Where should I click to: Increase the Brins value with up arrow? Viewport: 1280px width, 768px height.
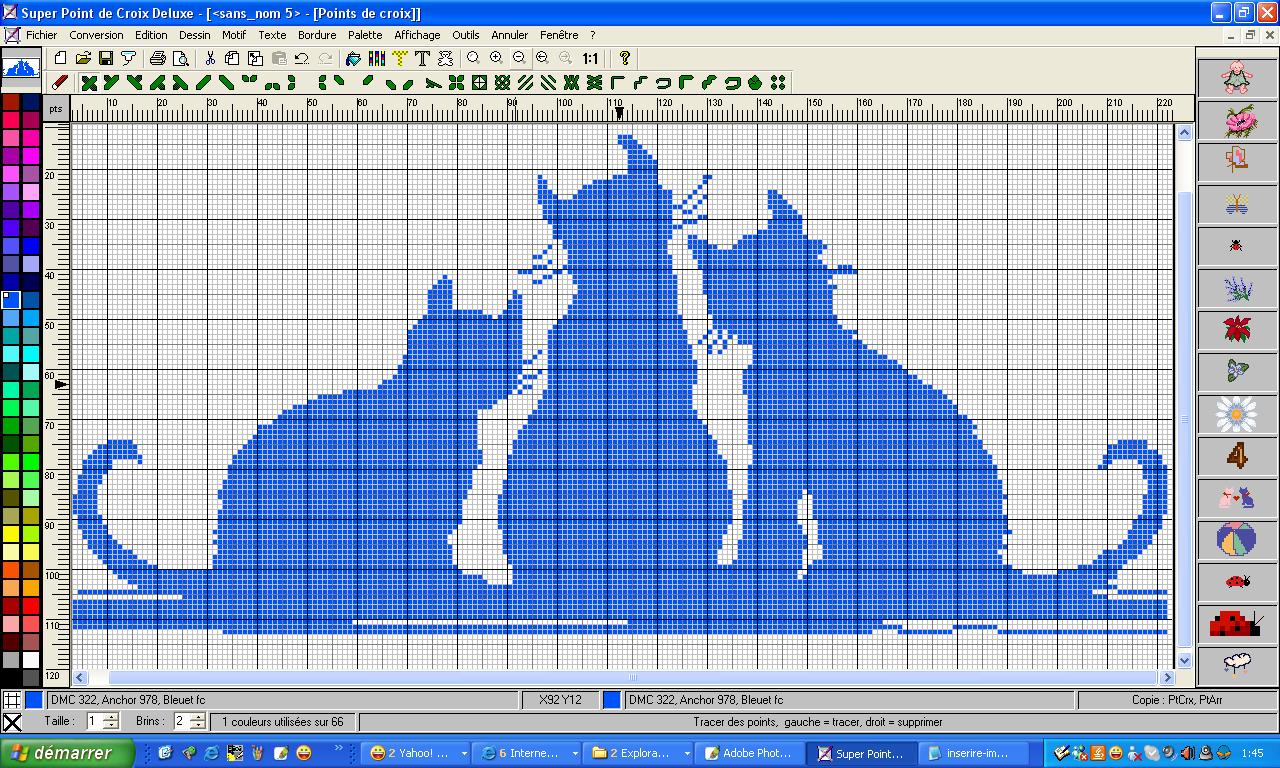[x=196, y=718]
